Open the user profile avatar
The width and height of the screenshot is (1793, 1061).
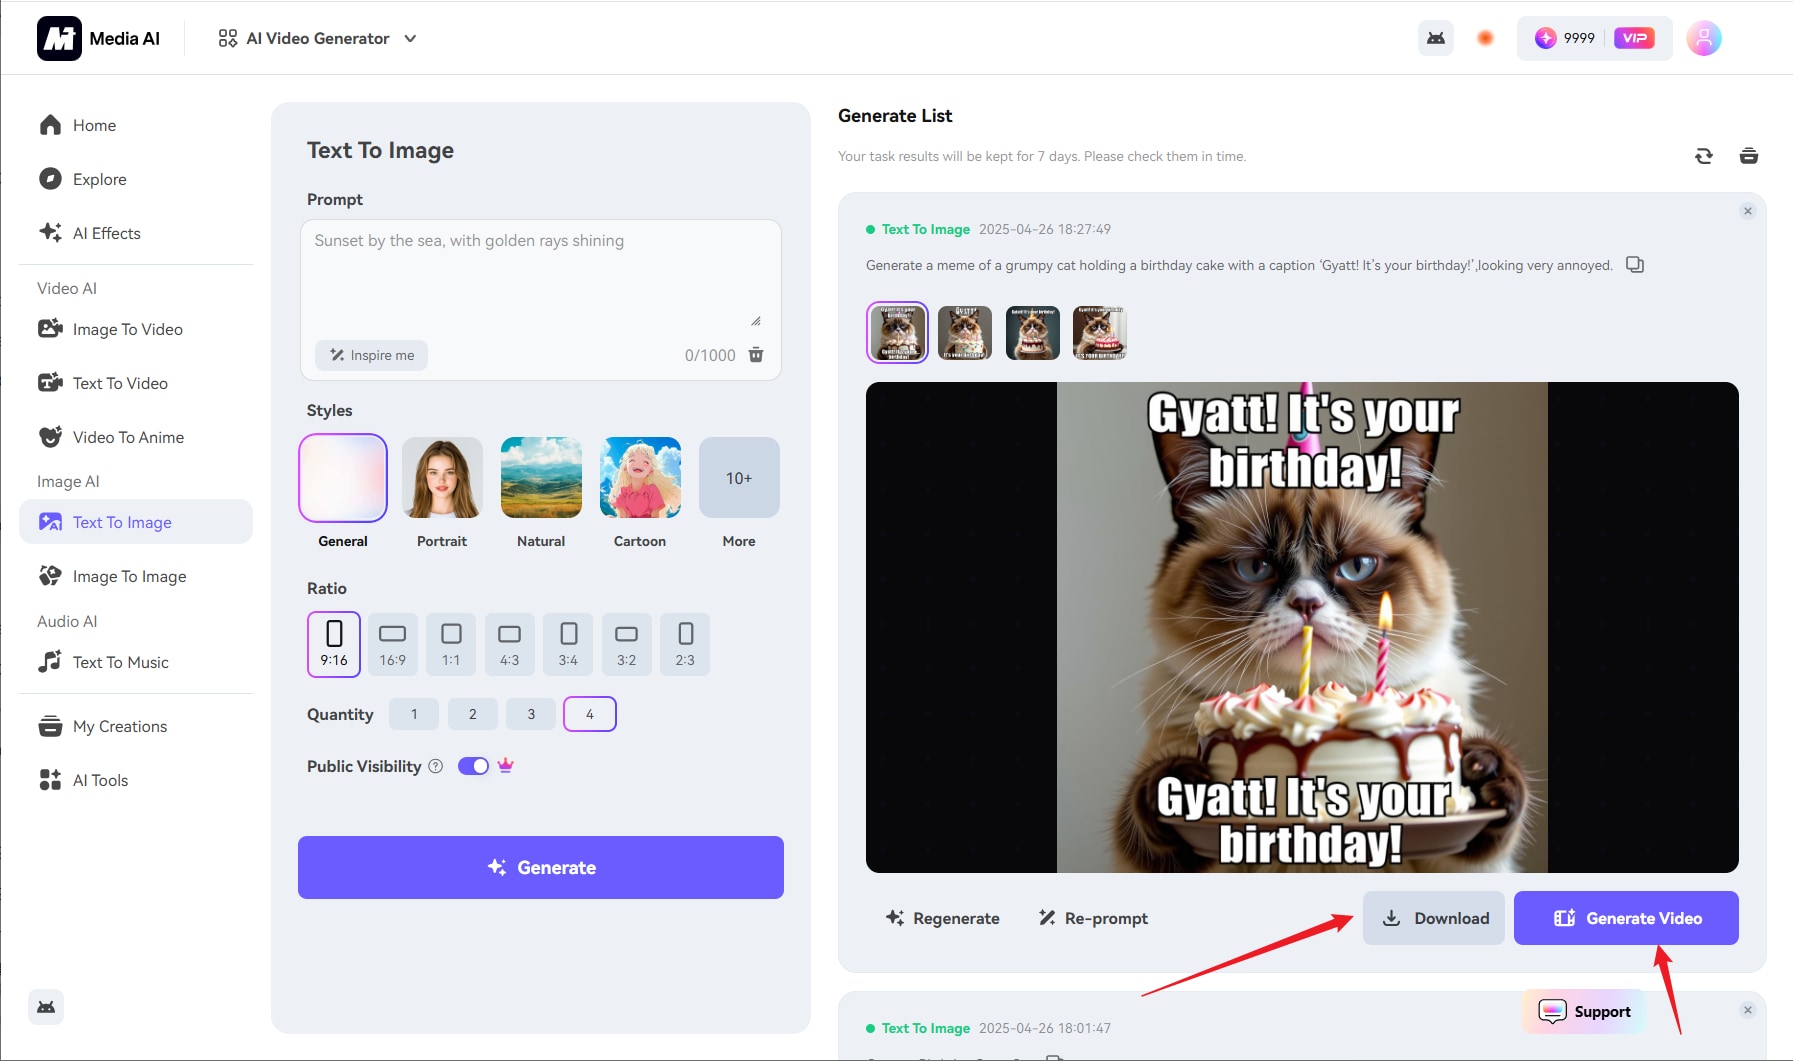[1702, 38]
